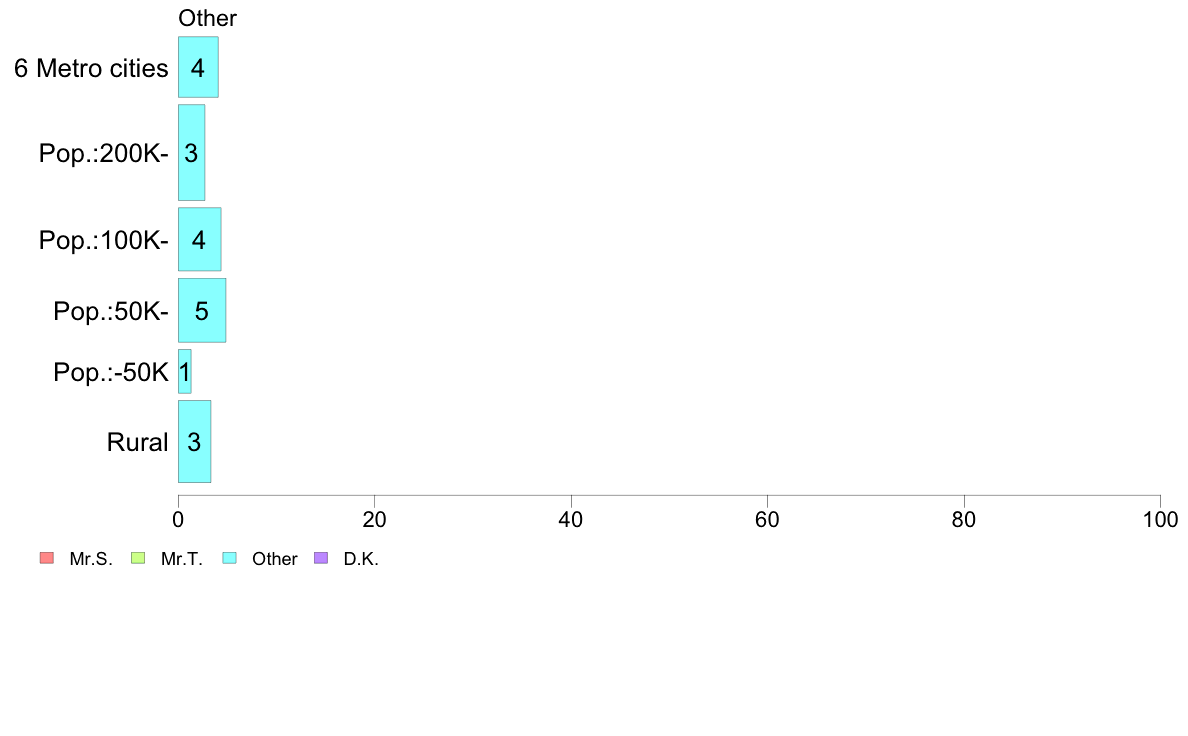Screen dimensions: 1188x736
Task: Click the Mr.S. legend text
Action: (x=91, y=559)
